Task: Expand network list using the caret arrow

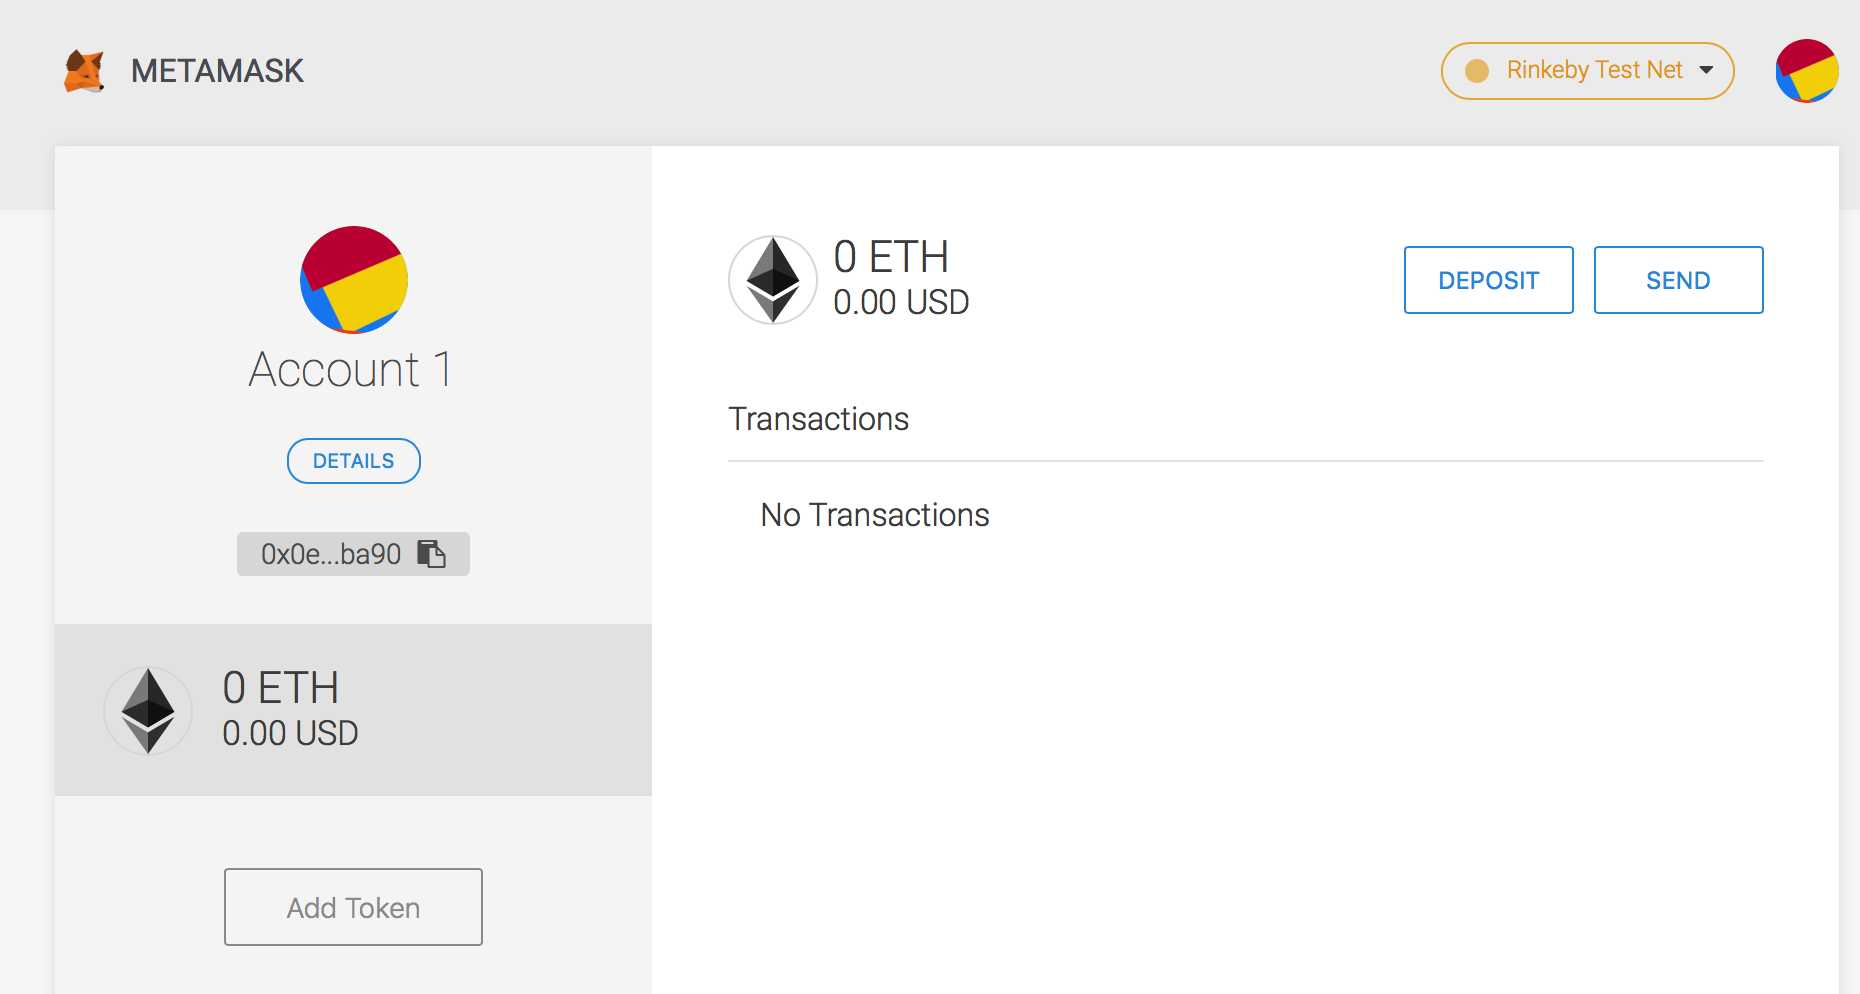Action: tap(1706, 70)
